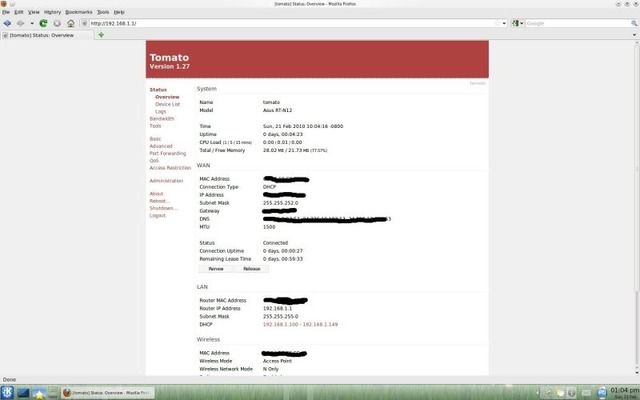This screenshot has width=640, height=400.
Task: Click the Remaining Lease Time value
Action: pos(282,259)
